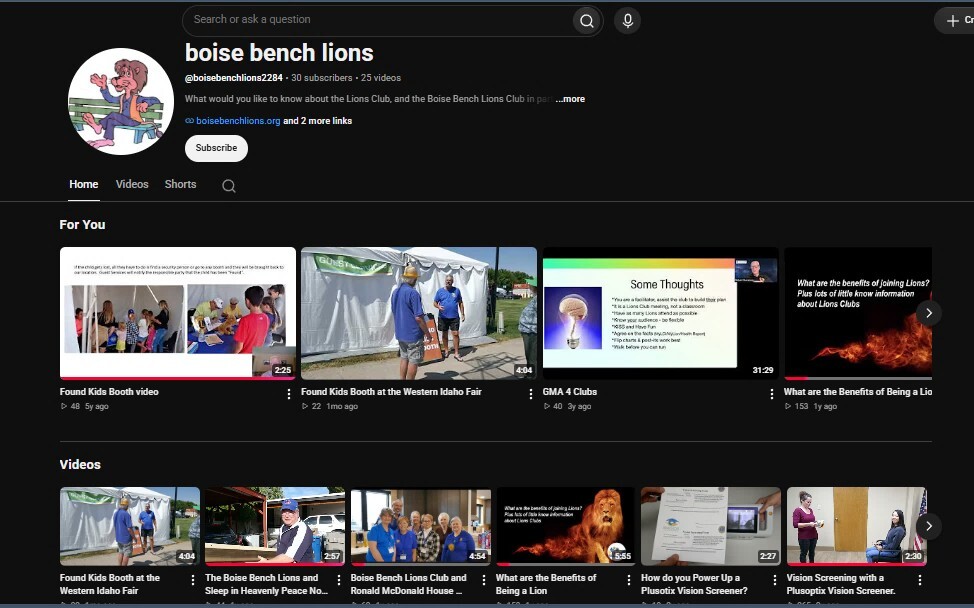974x608 pixels.
Task: Open options for Vision Screening video
Action: coord(920,580)
